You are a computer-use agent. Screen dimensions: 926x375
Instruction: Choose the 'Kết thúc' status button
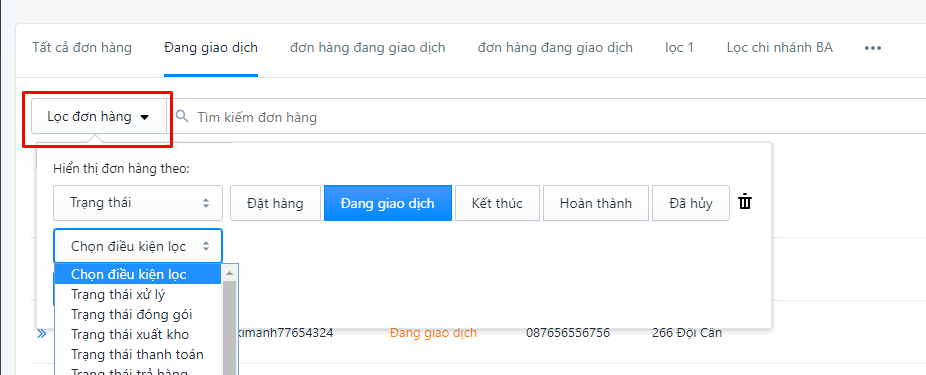pyautogui.click(x=497, y=203)
